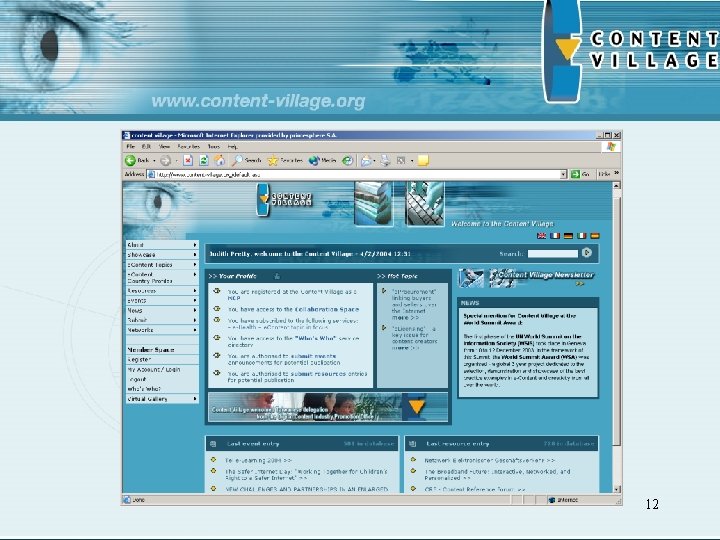This screenshot has height=540, width=720.
Task: Print the page with the printer icon
Action: pyautogui.click(x=385, y=160)
